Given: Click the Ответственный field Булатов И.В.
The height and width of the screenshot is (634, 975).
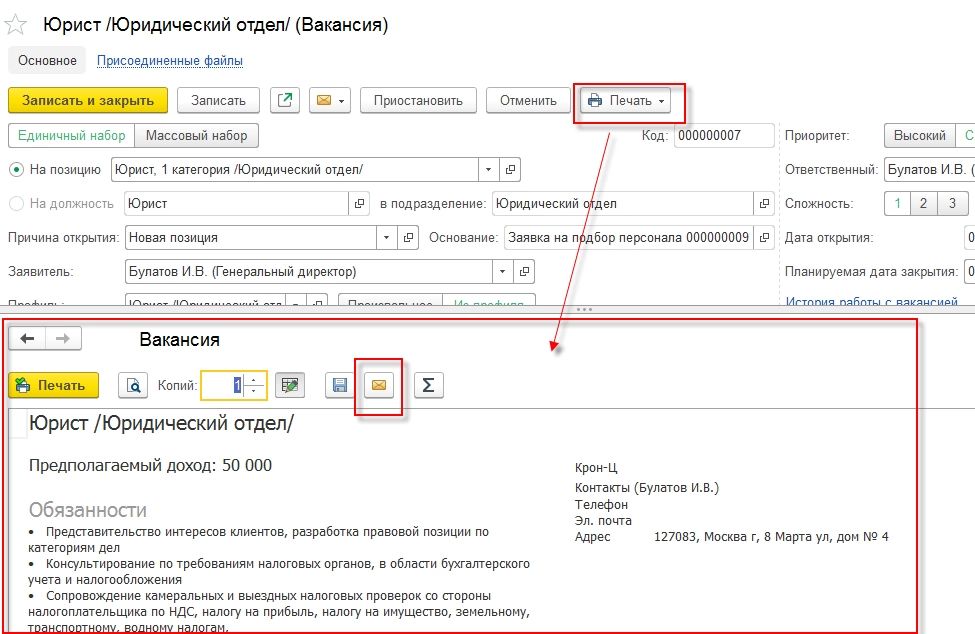Looking at the screenshot, I should pyautogui.click(x=929, y=170).
